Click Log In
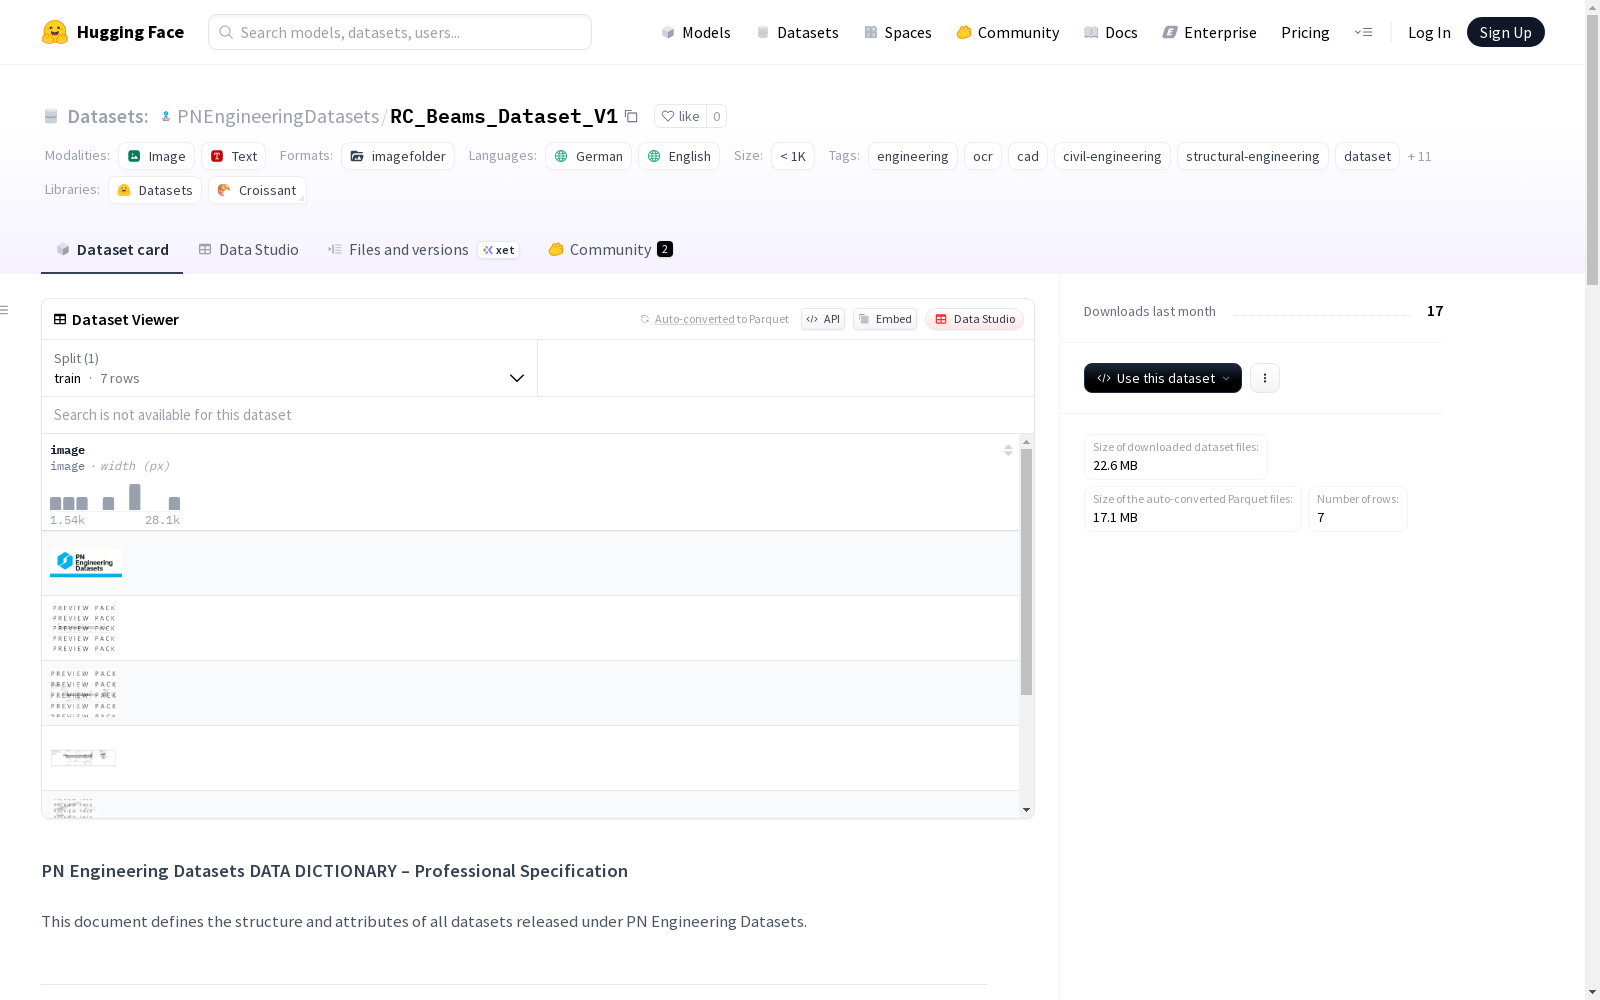1600x1000 pixels. point(1429,32)
